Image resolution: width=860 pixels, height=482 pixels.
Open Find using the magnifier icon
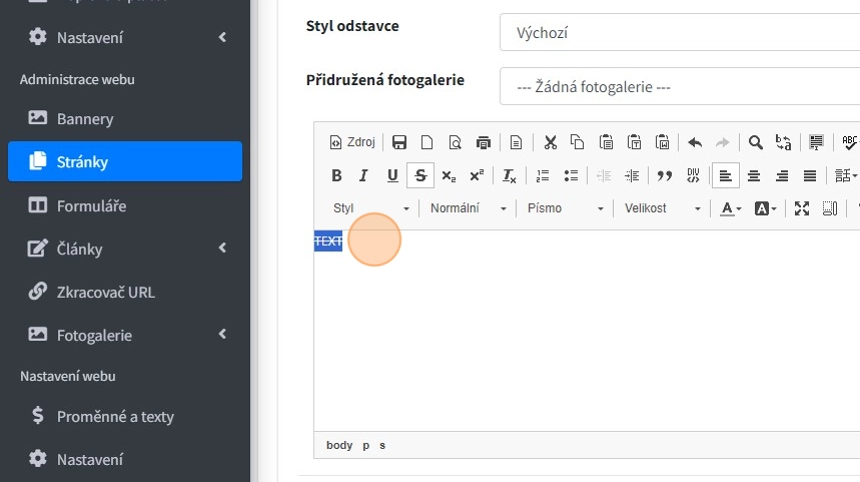[x=756, y=142]
